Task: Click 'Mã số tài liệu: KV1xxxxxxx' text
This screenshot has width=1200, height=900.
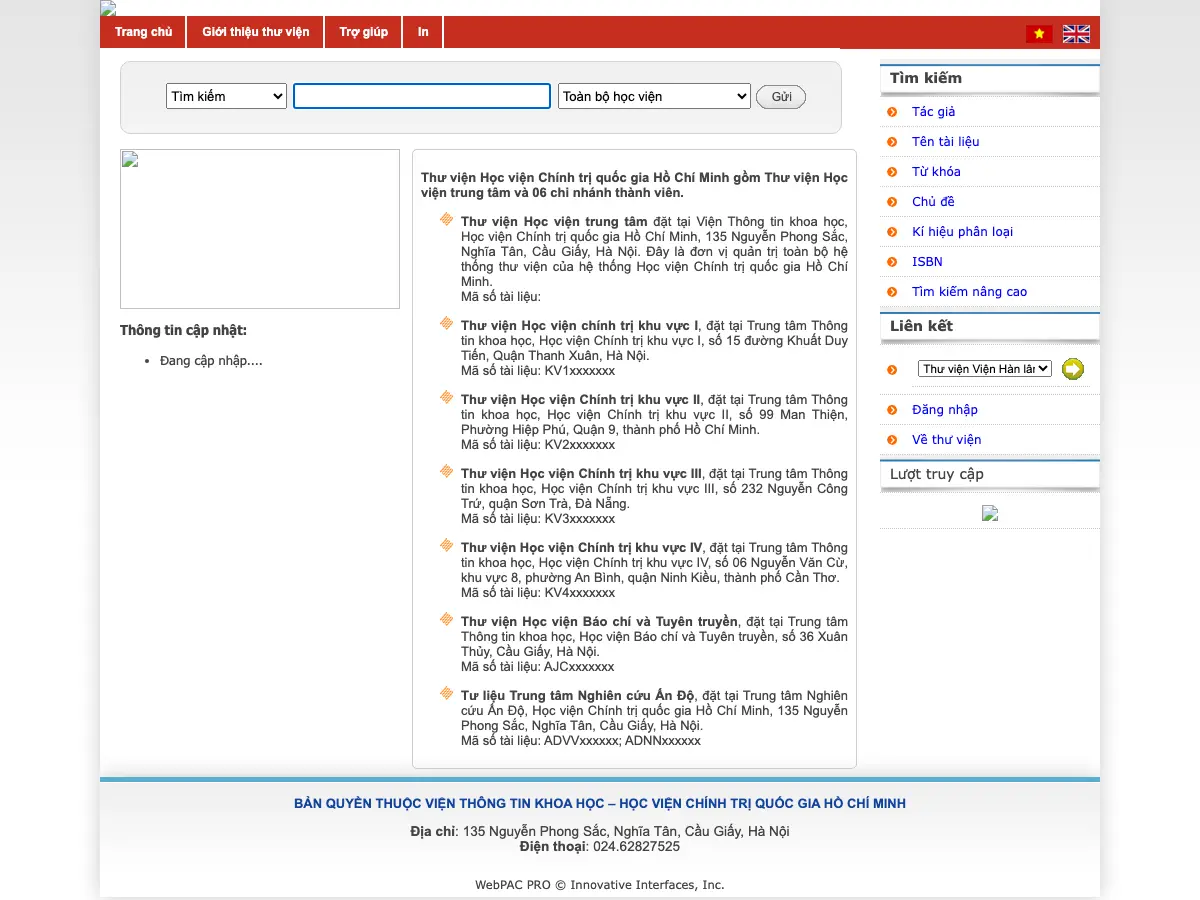Action: pos(538,371)
